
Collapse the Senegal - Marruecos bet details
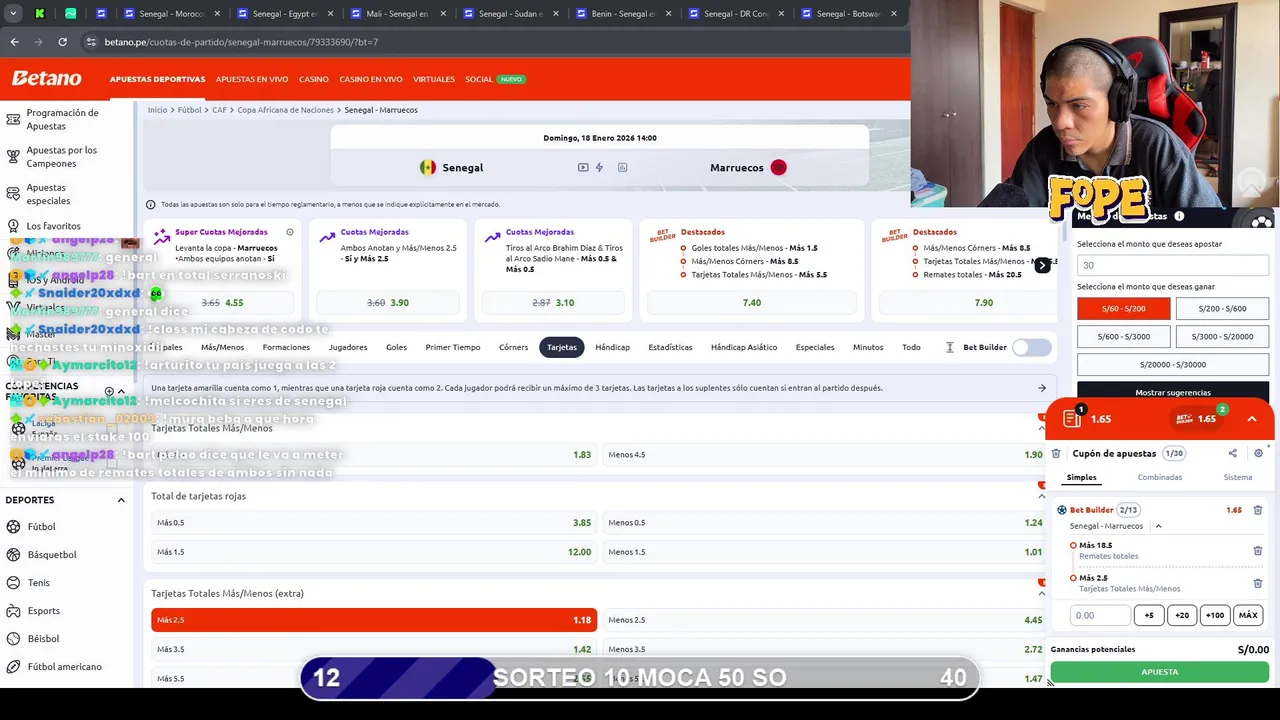coord(1158,526)
